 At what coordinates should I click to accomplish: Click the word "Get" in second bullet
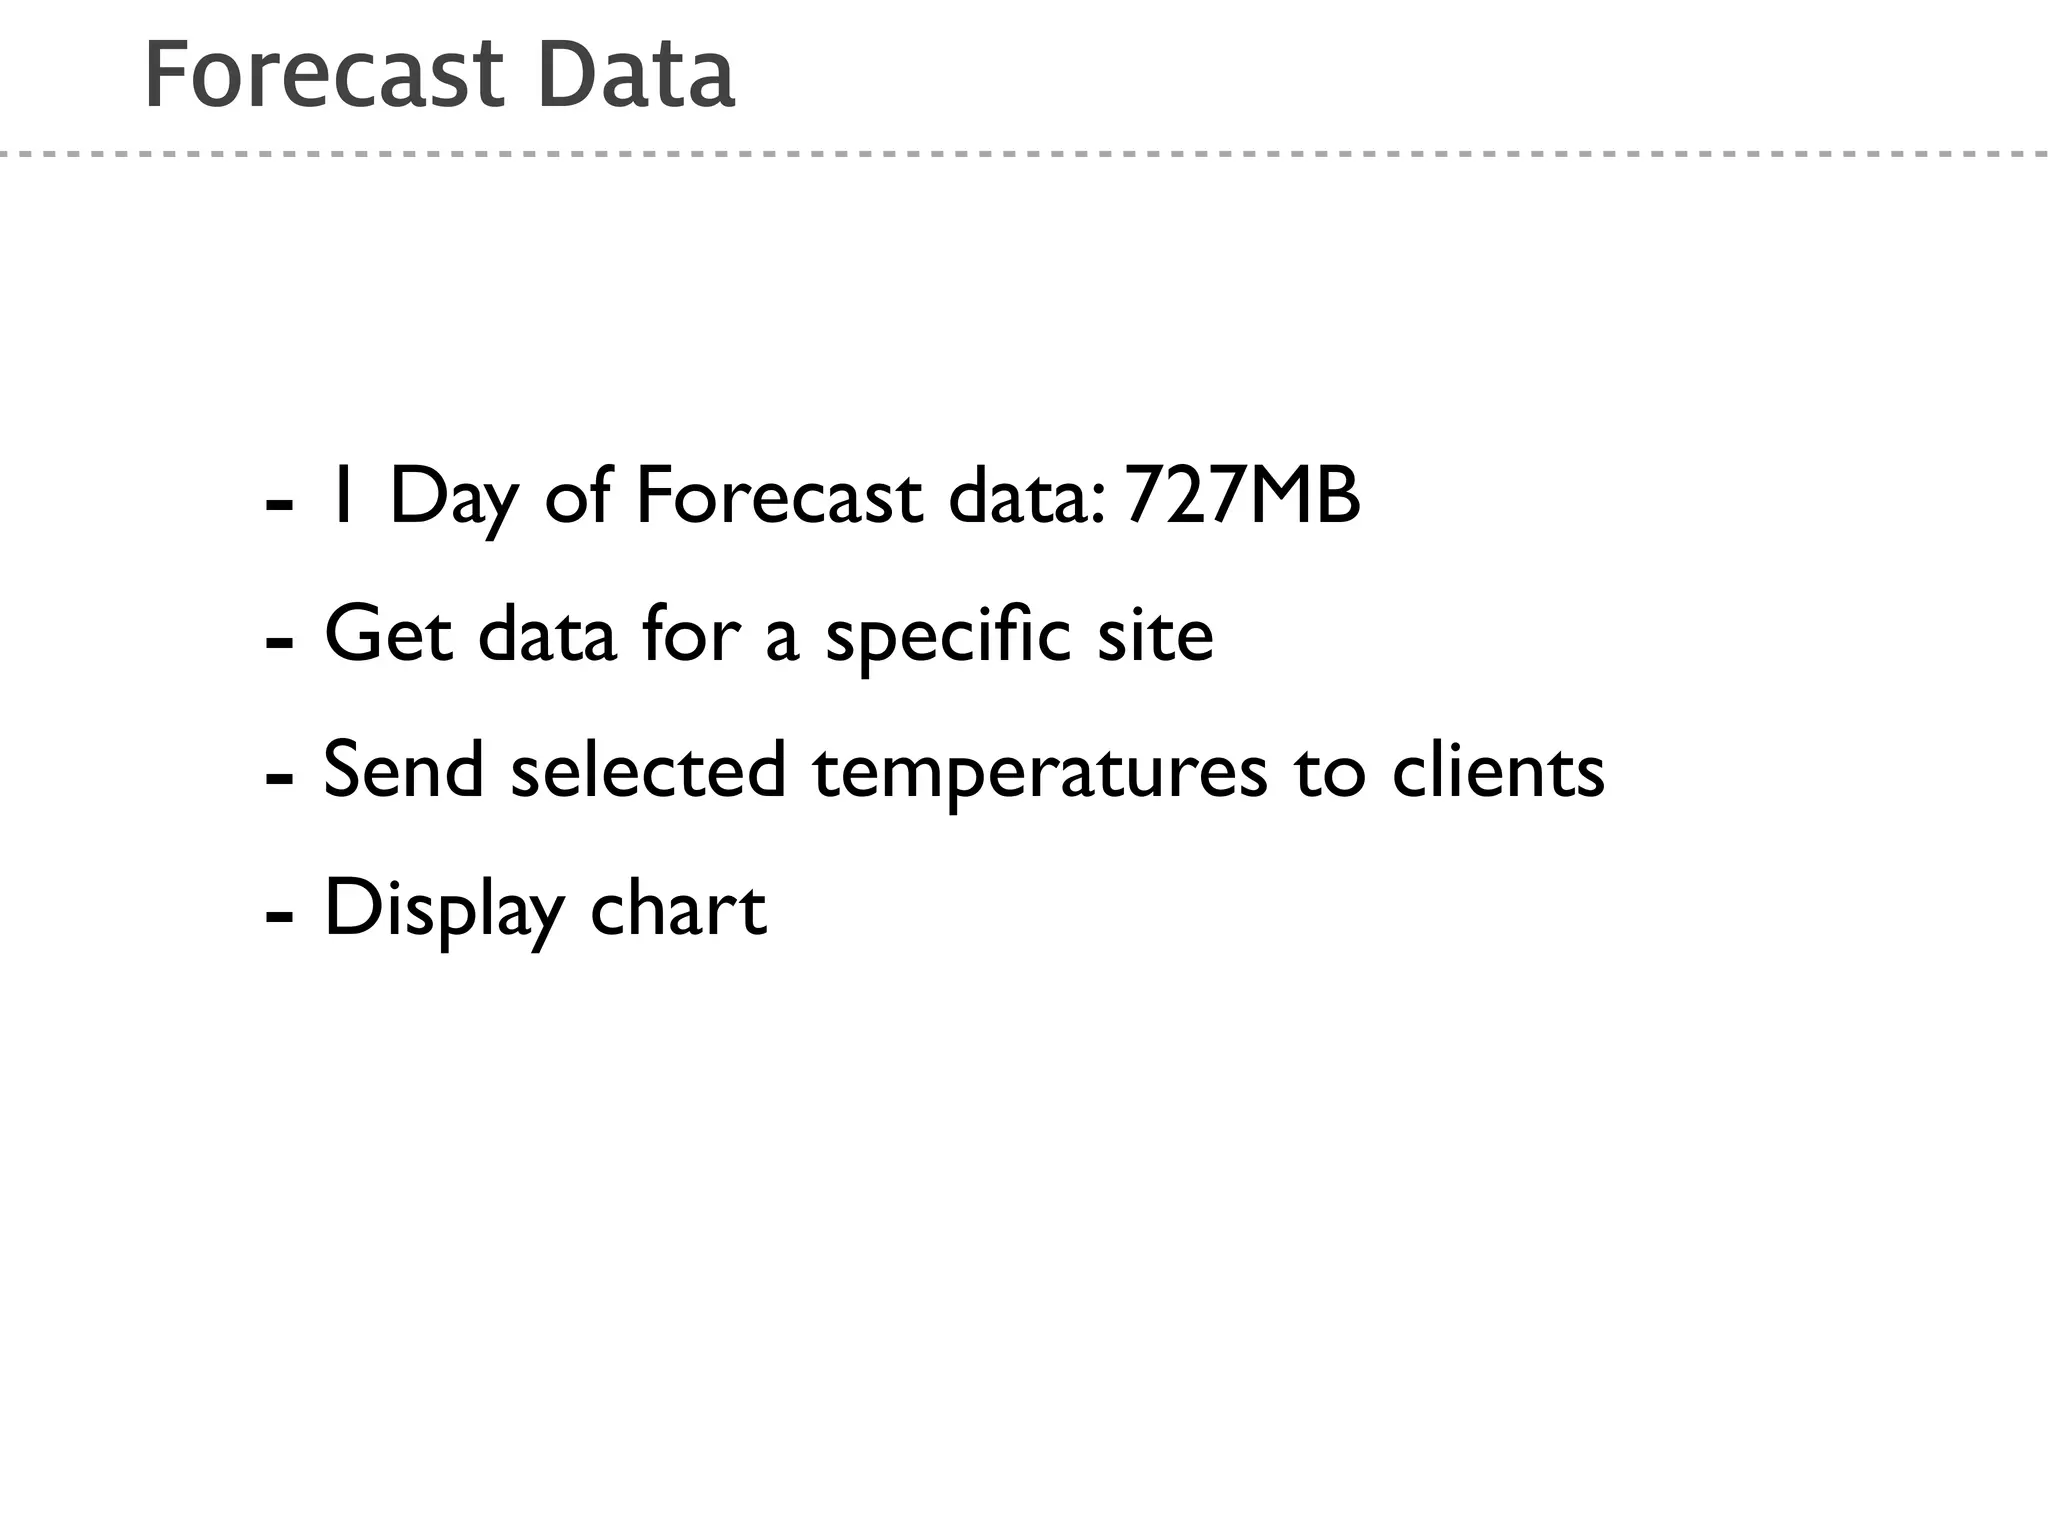pyautogui.click(x=388, y=635)
